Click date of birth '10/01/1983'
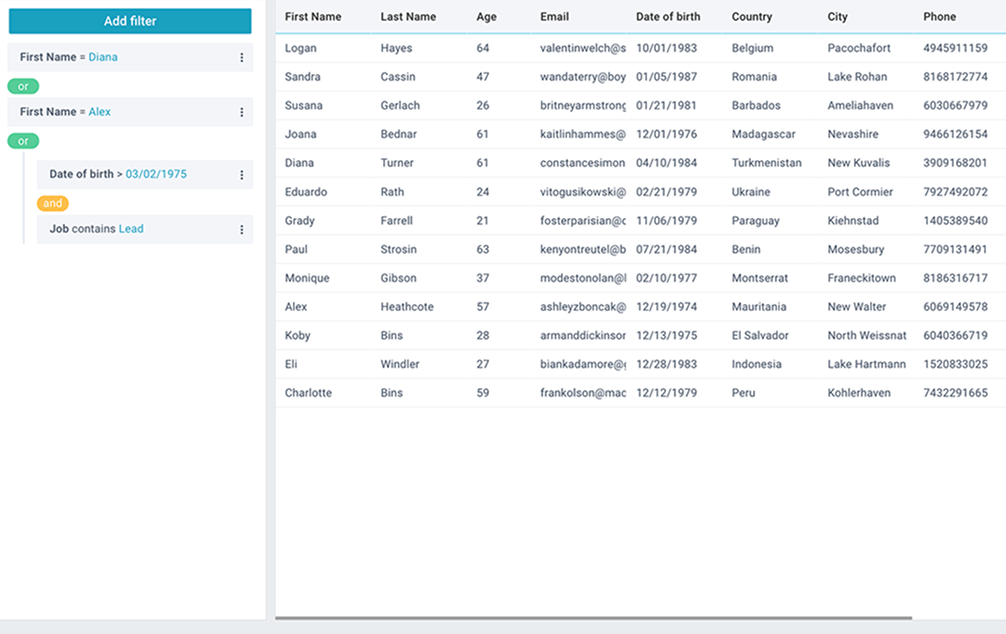Viewport: 1006px width, 634px height. (x=666, y=48)
